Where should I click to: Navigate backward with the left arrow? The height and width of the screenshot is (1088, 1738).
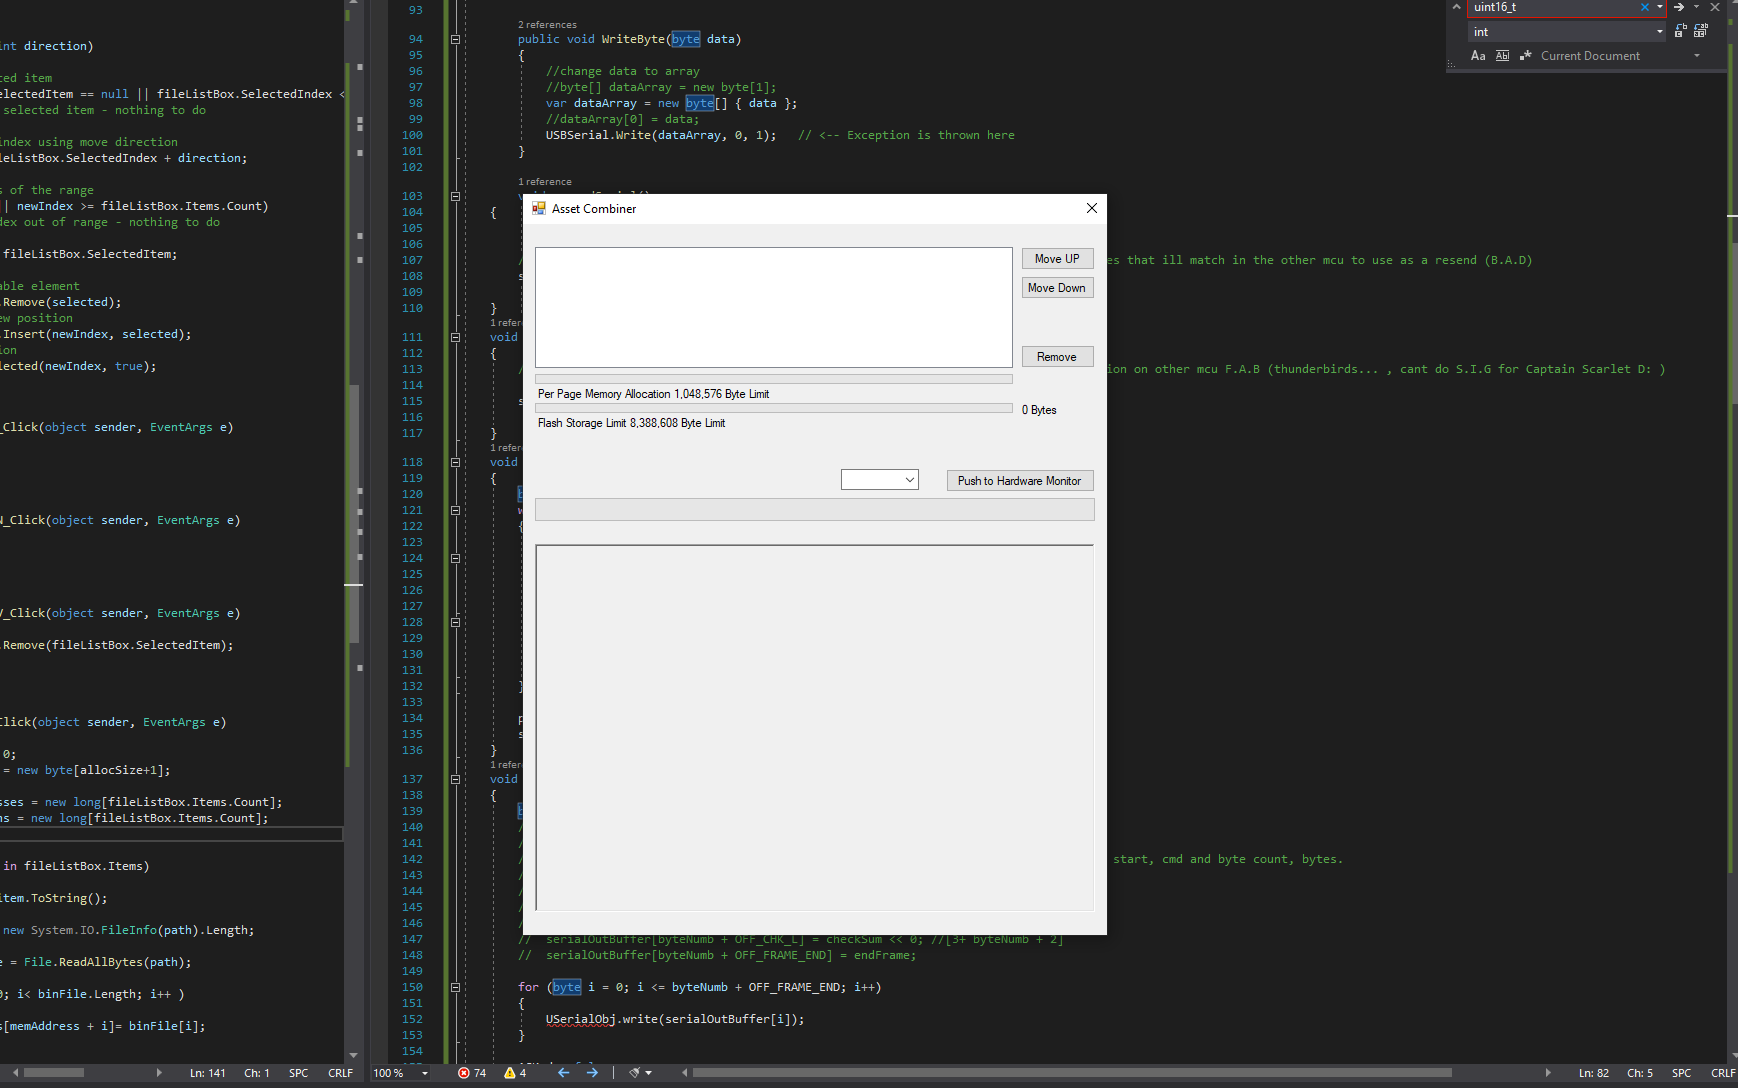tap(563, 1073)
